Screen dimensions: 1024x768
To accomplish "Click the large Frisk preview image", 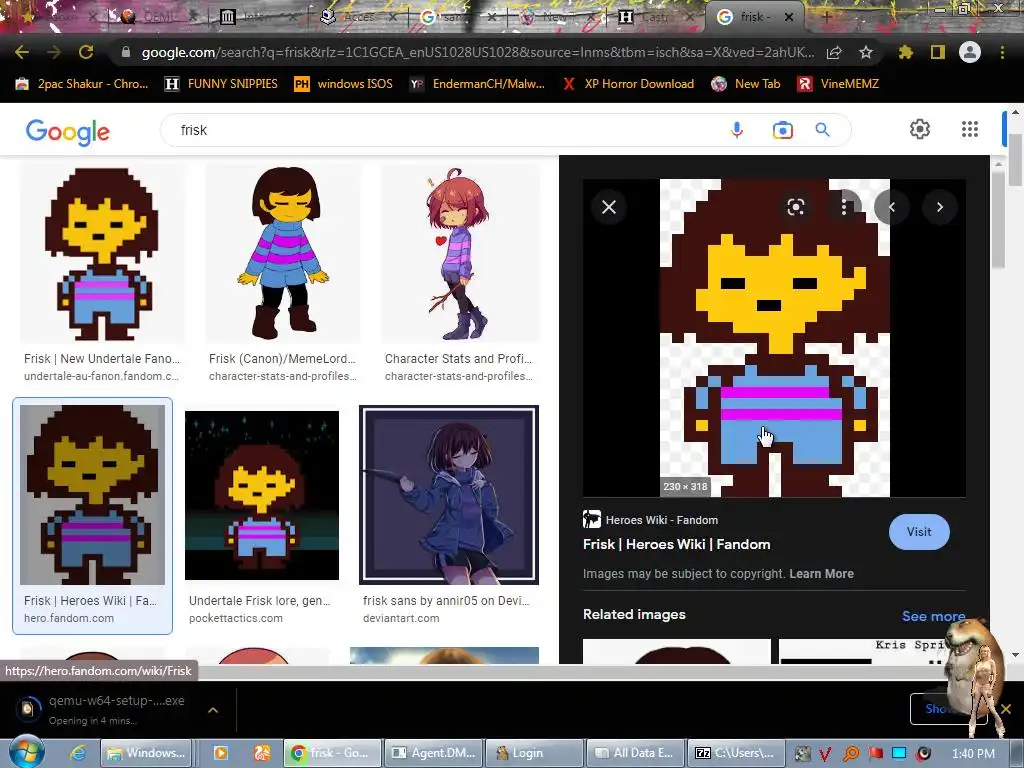I will coord(775,338).
